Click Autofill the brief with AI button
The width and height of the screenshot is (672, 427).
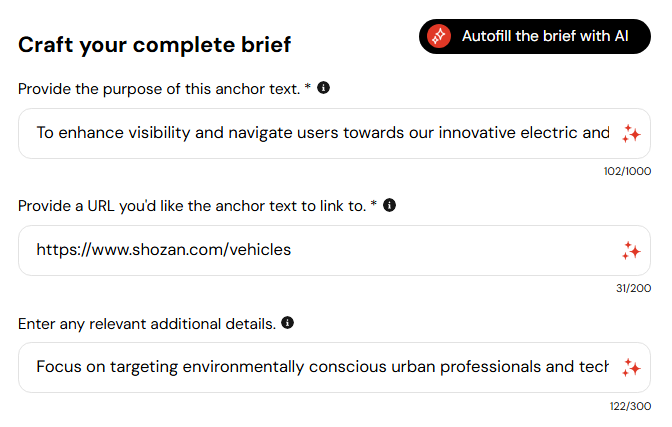(x=535, y=36)
